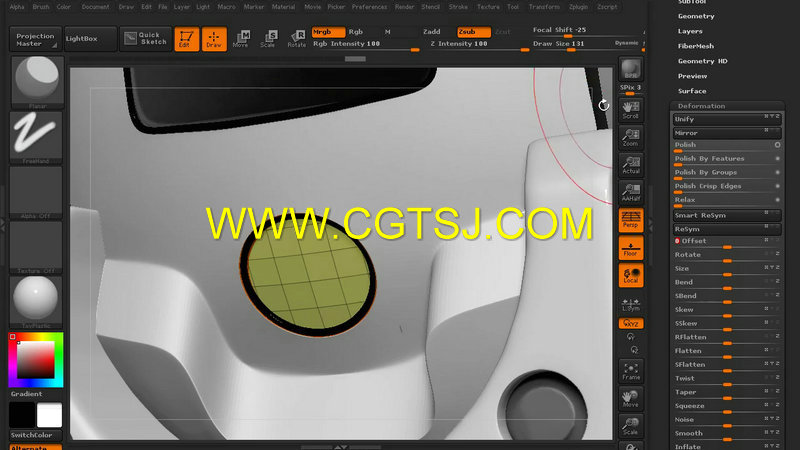This screenshot has height=450, width=800.
Task: Adjust the SPix 3 slider
Action: 631,89
